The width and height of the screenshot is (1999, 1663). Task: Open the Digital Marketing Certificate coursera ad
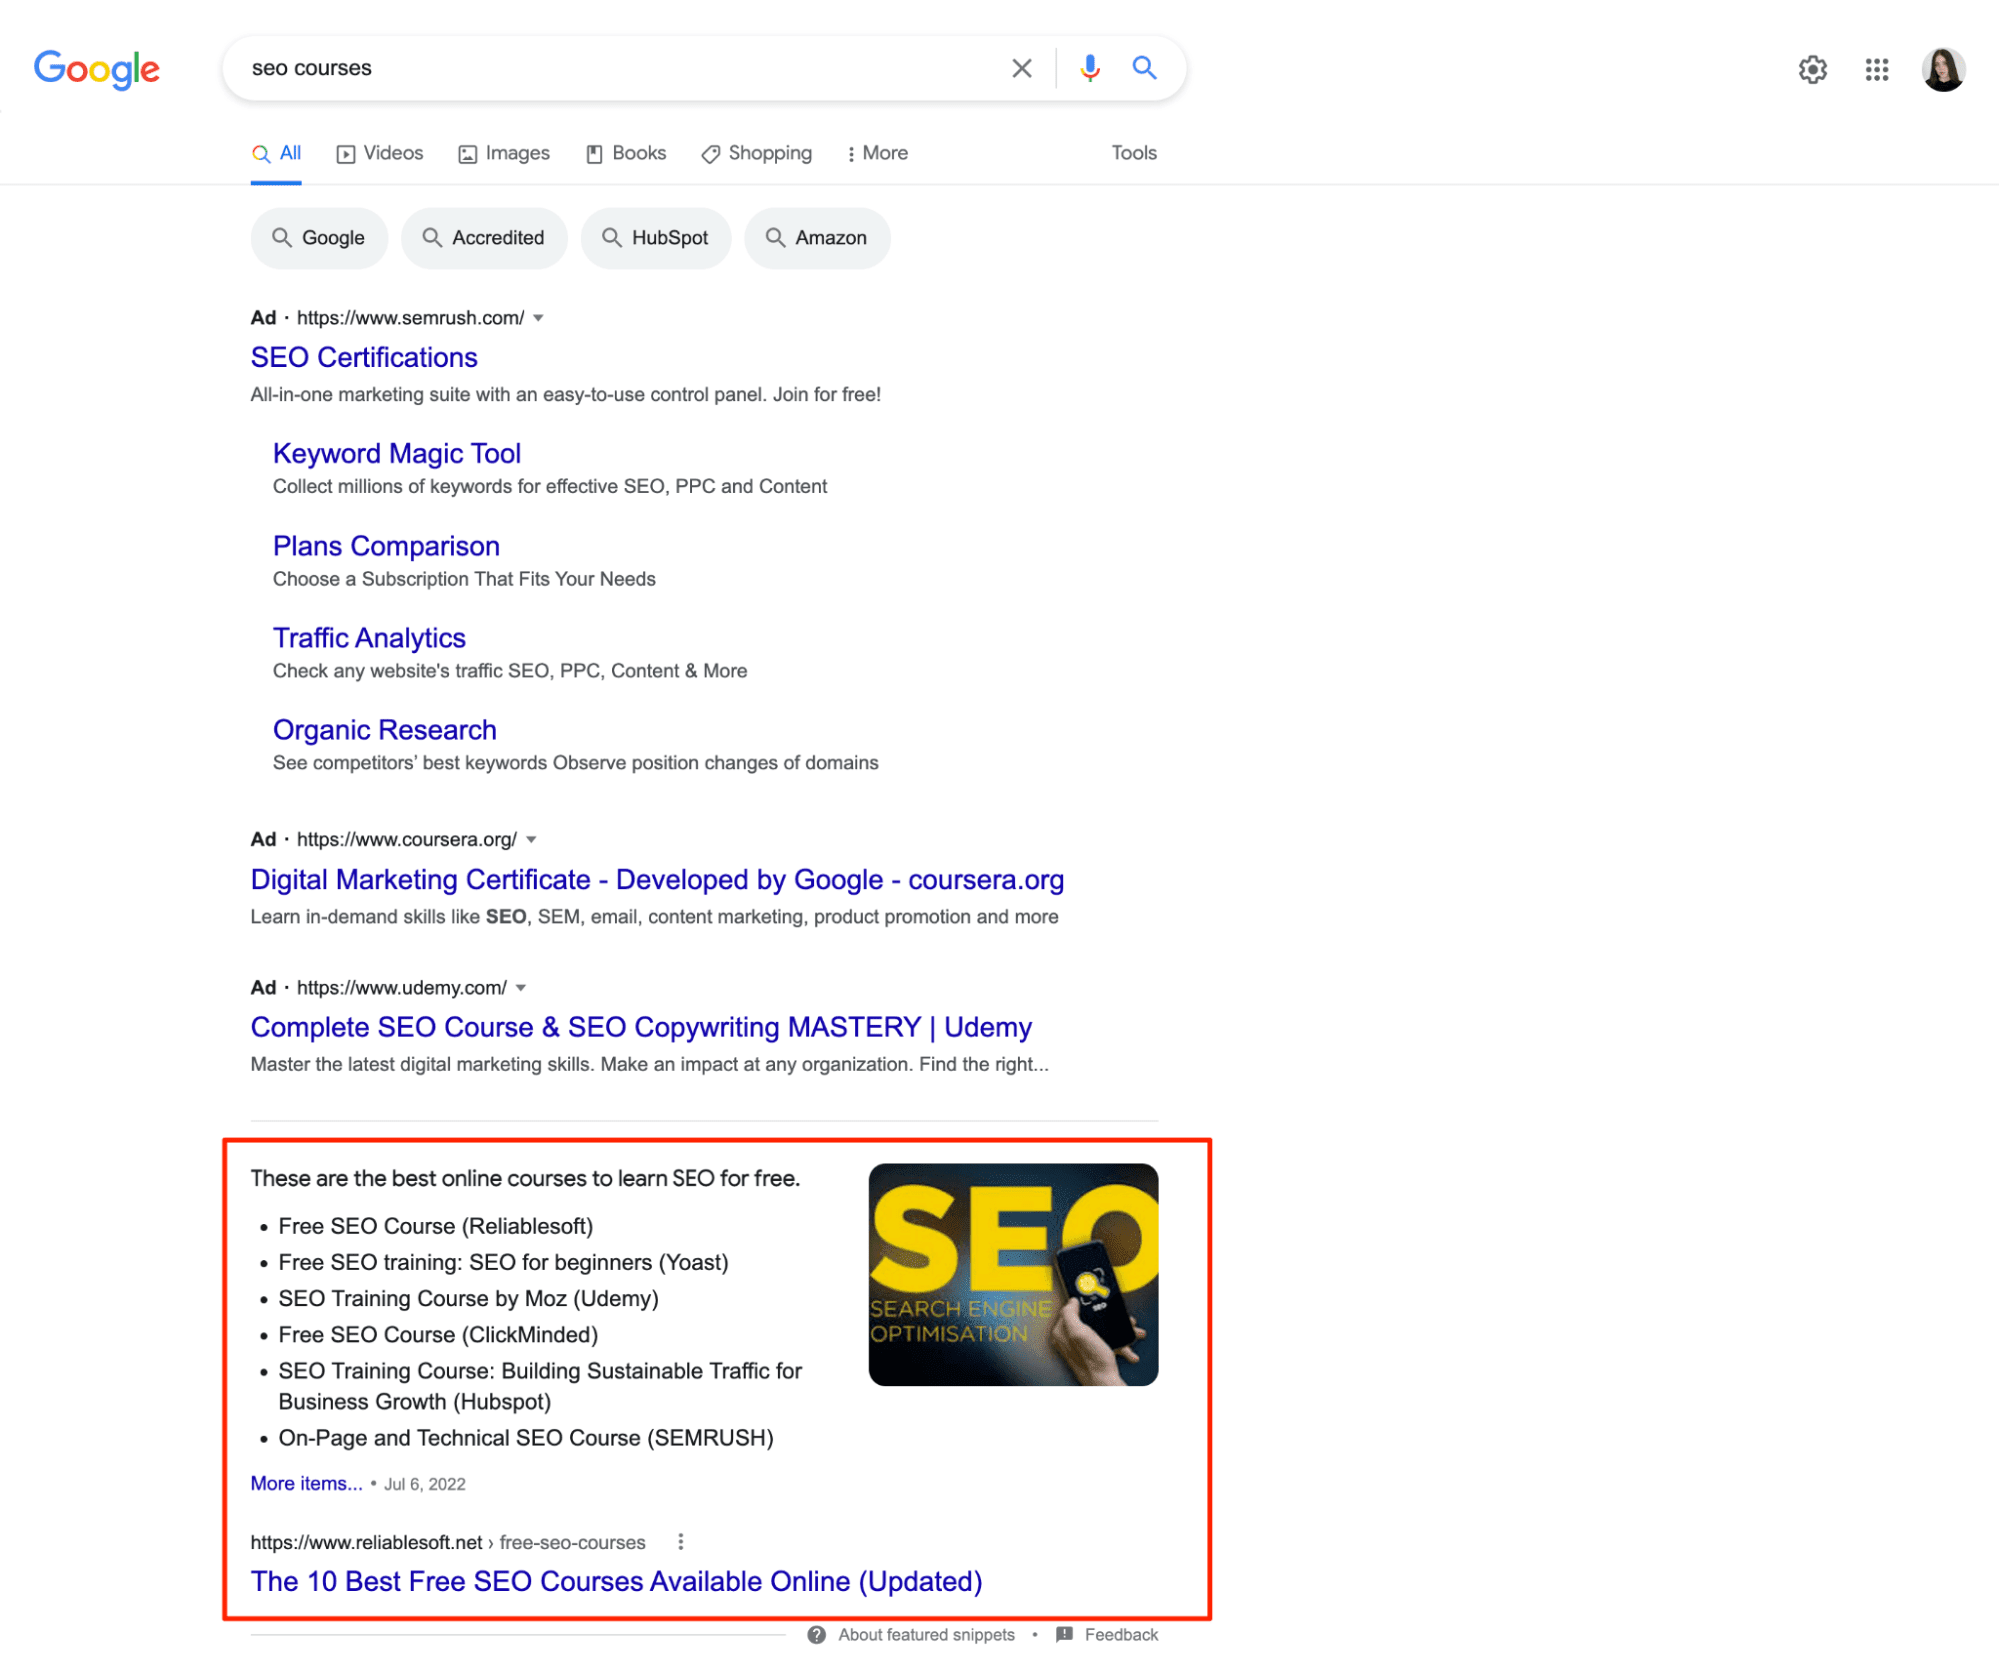coord(657,879)
